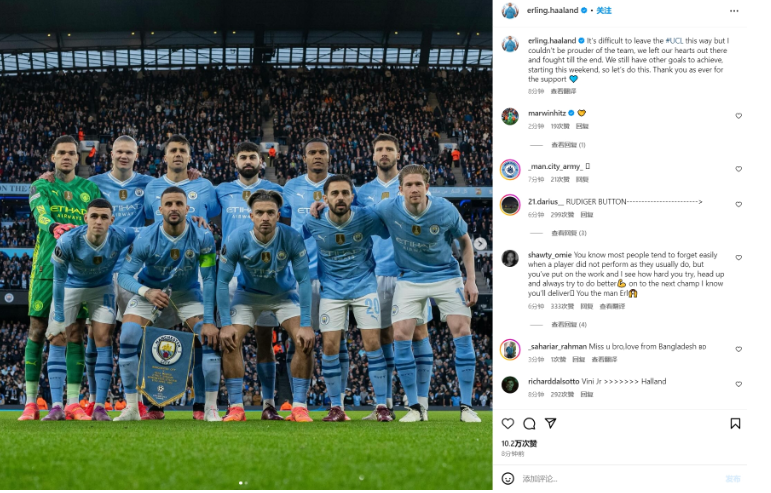Expand replies under marwinhitz's comment
771x493 pixels.
click(568, 145)
